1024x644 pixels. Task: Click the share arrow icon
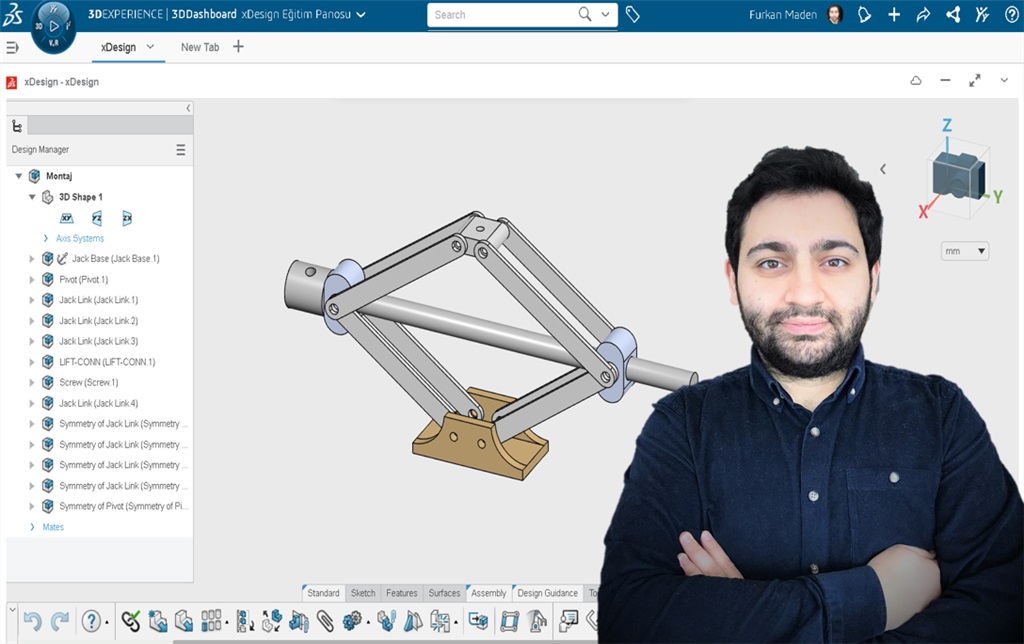point(923,14)
